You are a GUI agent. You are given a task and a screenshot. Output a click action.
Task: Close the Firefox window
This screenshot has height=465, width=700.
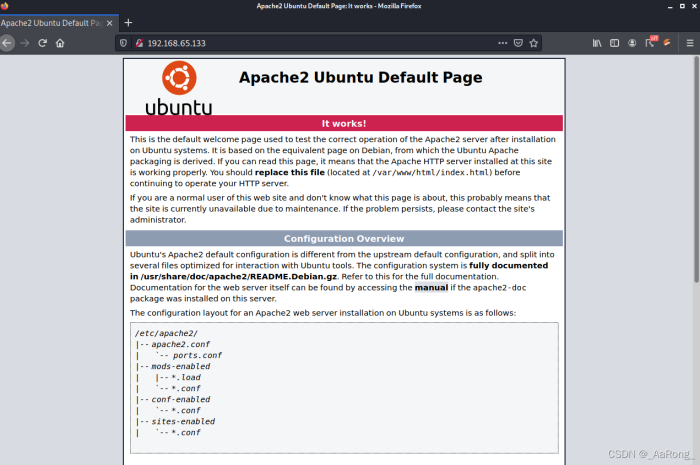pyautogui.click(x=695, y=6)
